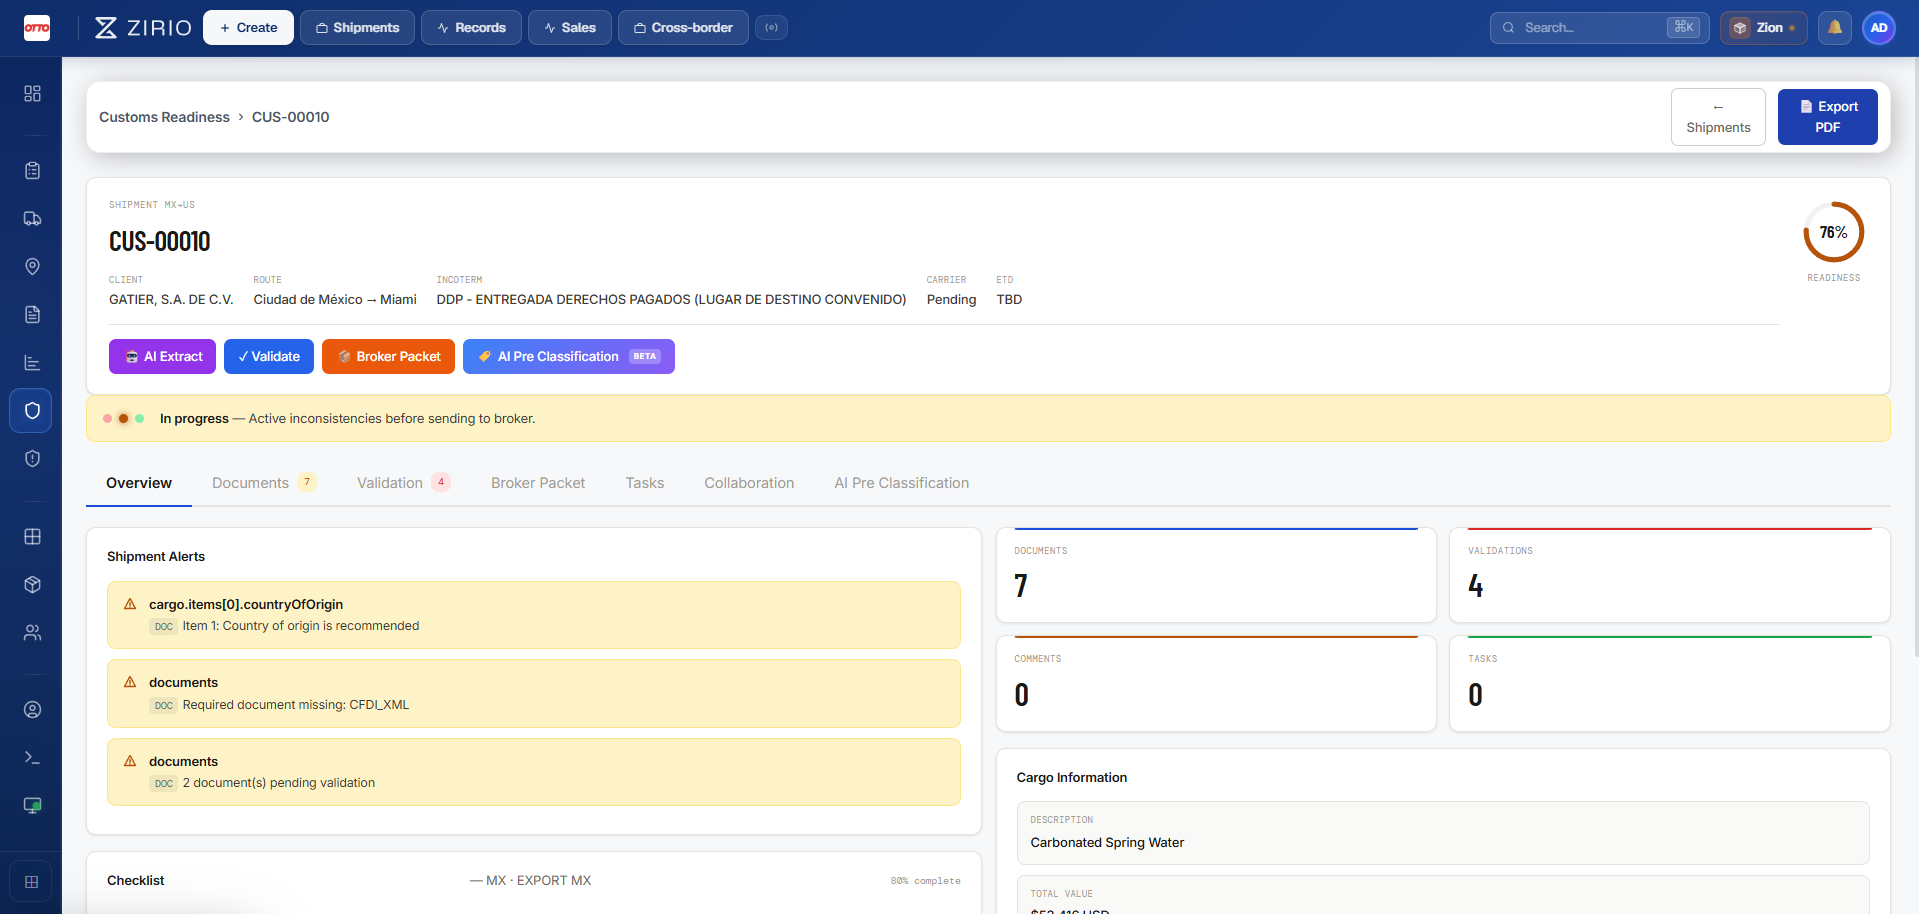This screenshot has width=1919, height=914.
Task: Click the 'Carbonated Spring Water' description text
Action: pos(1107,843)
